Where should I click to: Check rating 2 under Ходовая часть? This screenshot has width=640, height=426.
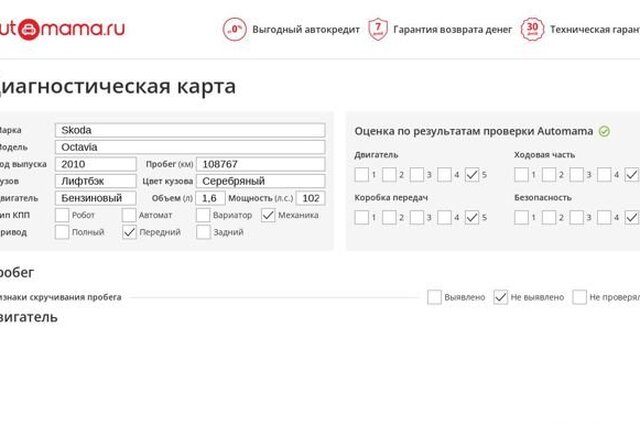click(x=549, y=175)
